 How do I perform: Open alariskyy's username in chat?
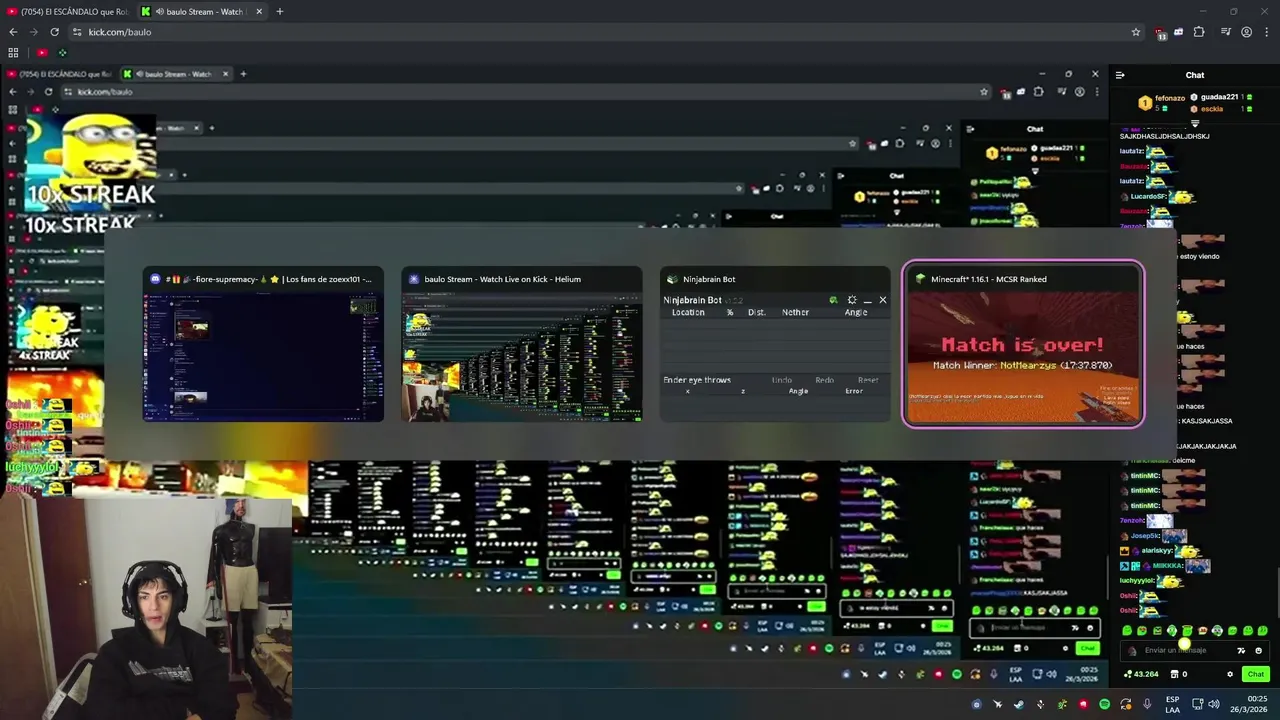coord(1158,551)
